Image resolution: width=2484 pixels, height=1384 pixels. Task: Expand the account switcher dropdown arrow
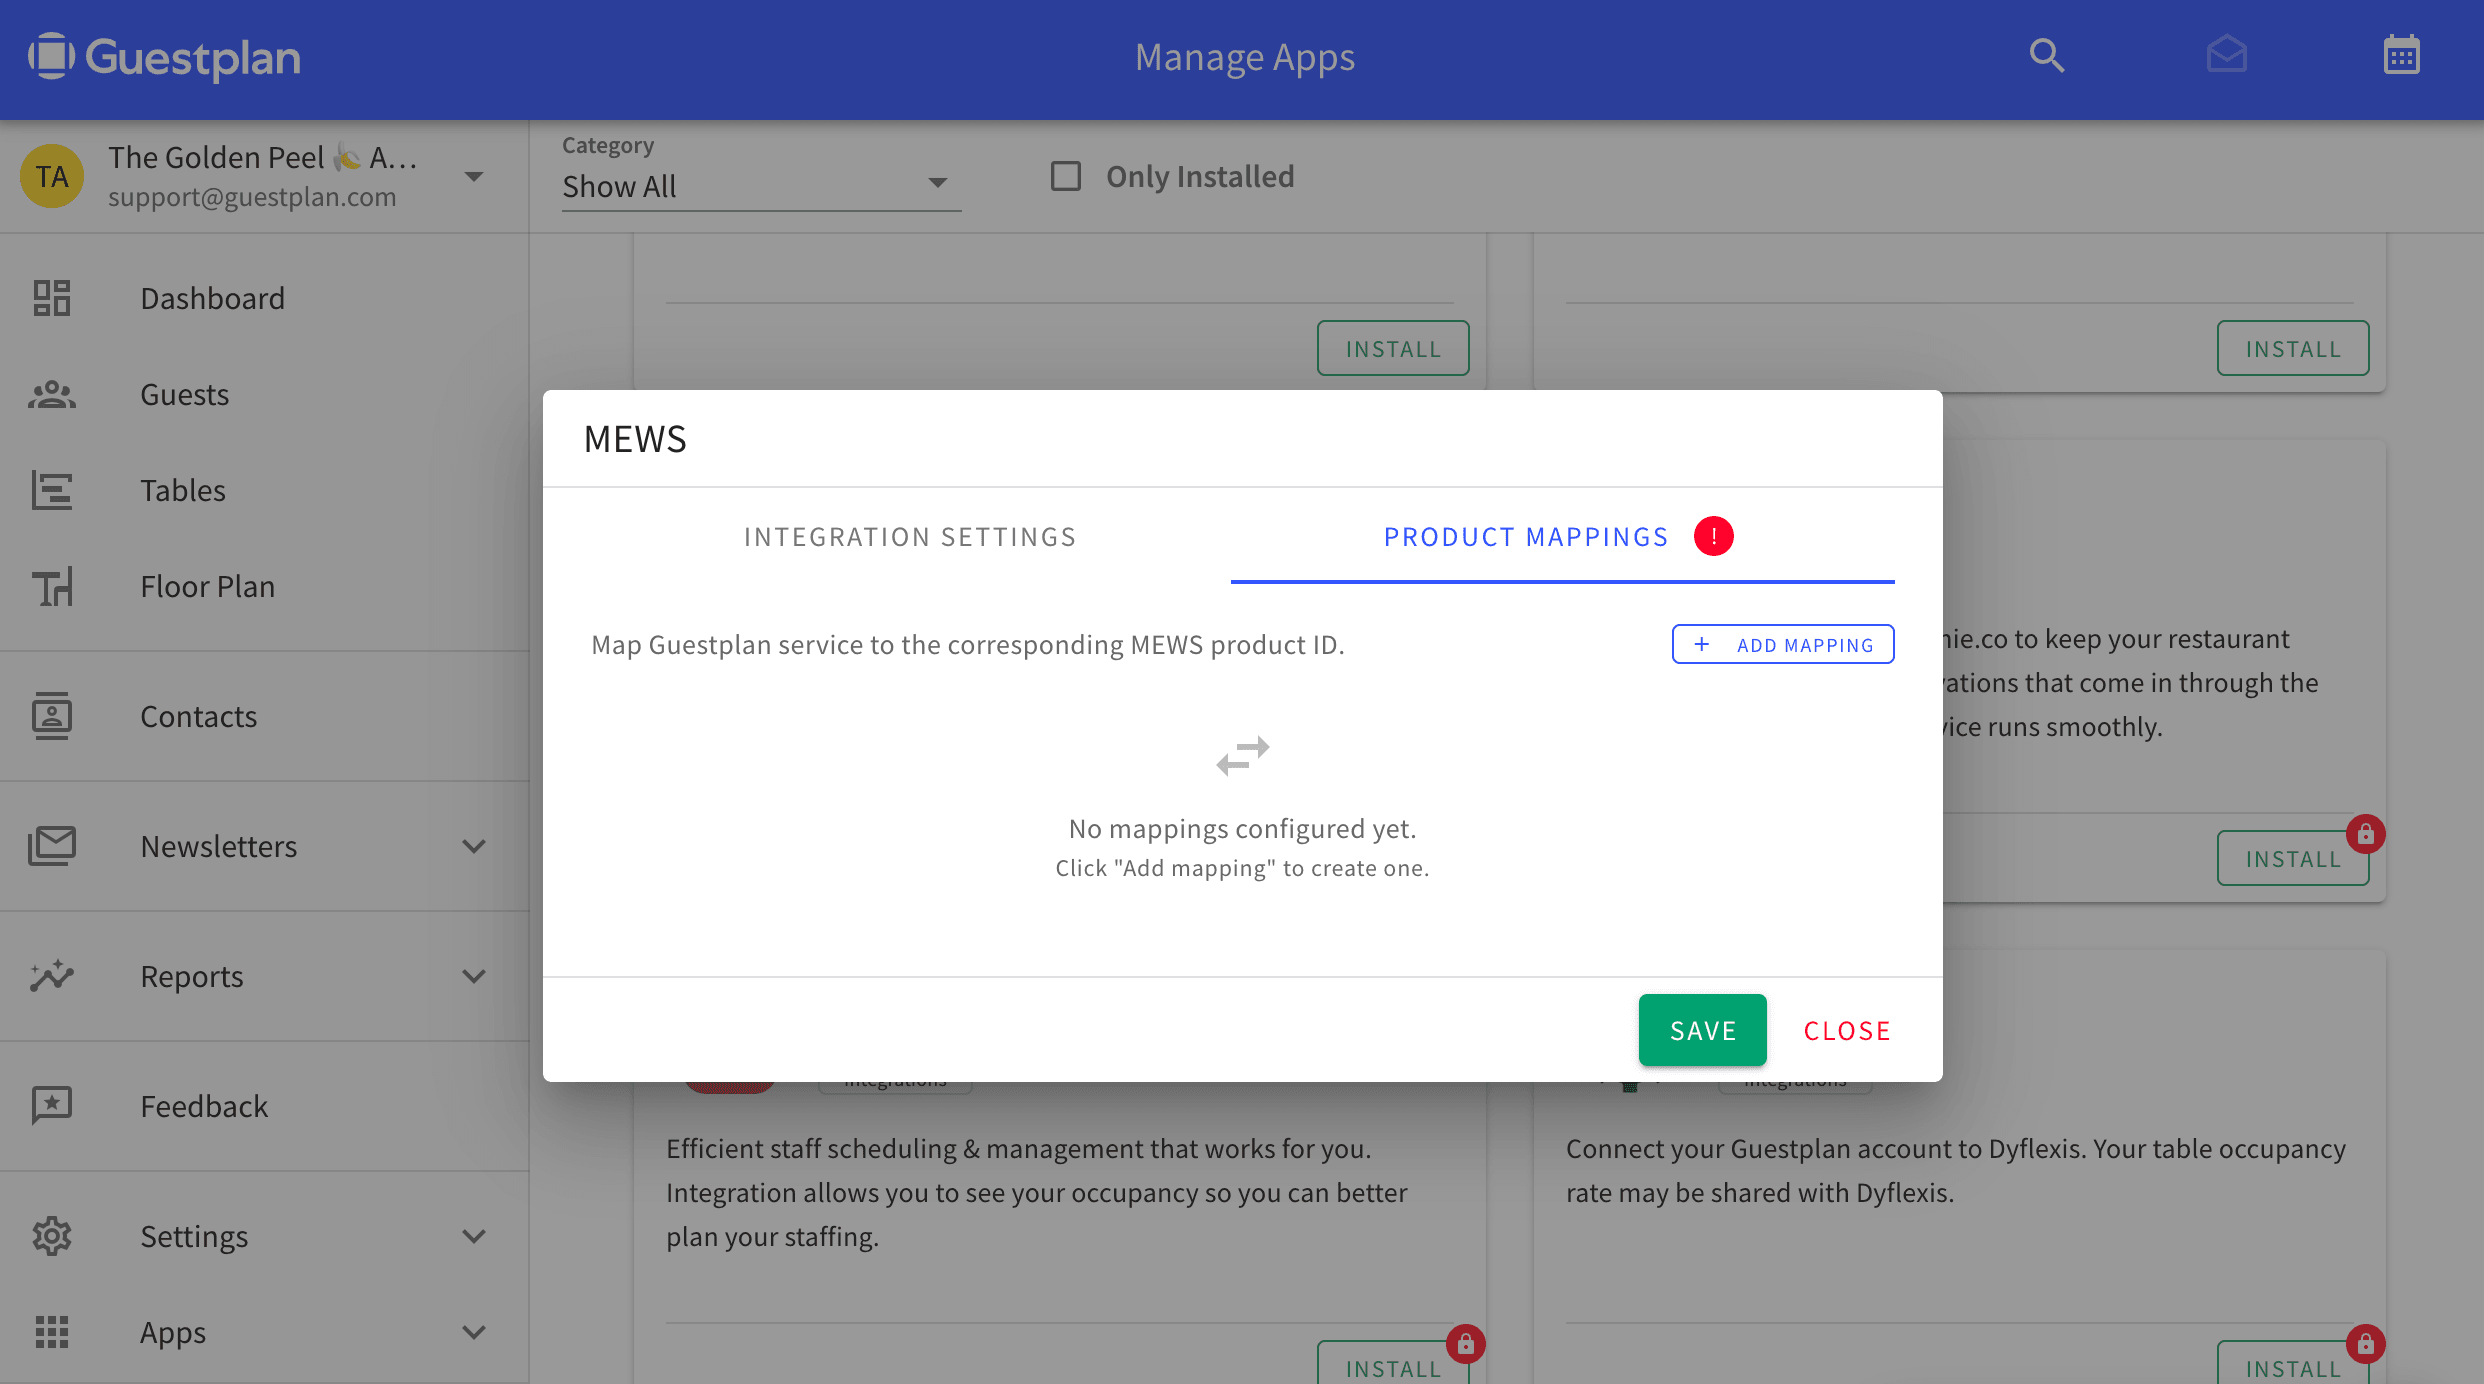pos(474,177)
